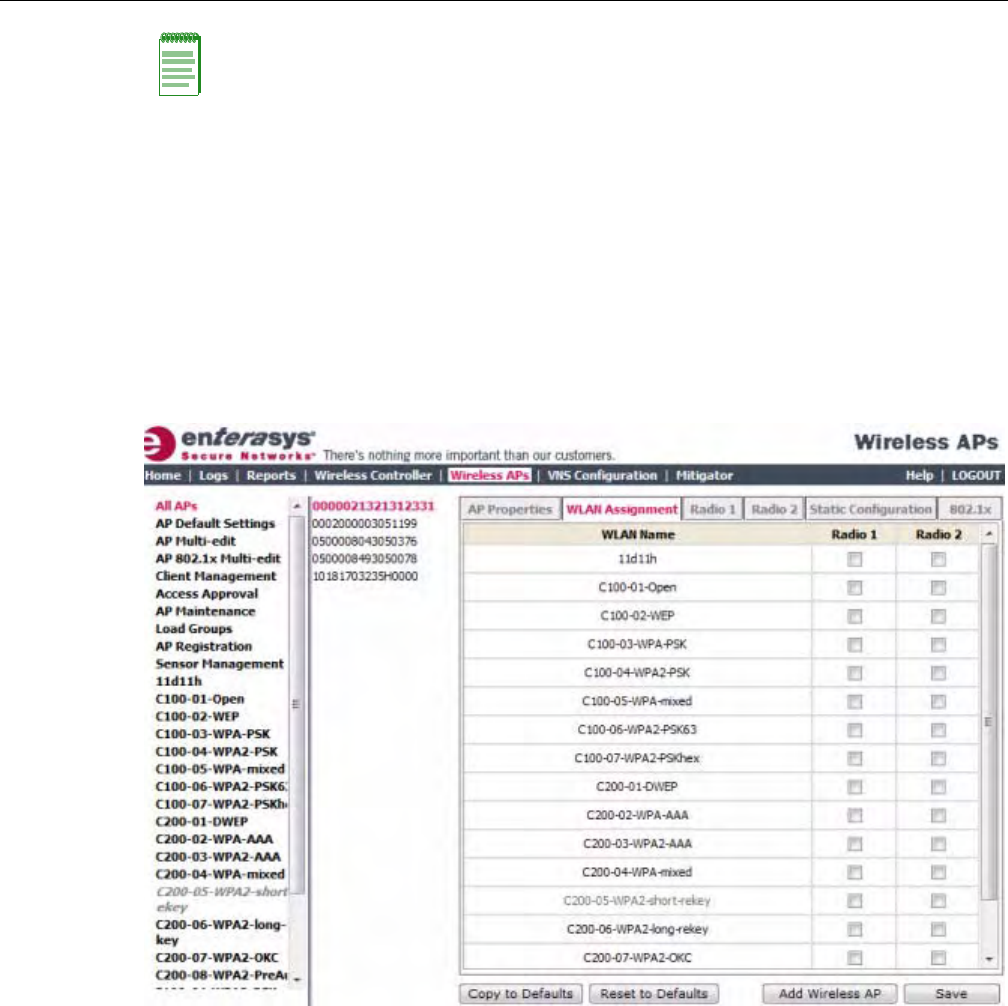Viewport: 1008px width, 1006px height.
Task: Click C200-03-WPA2-AAA table row name
Action: pos(637,843)
